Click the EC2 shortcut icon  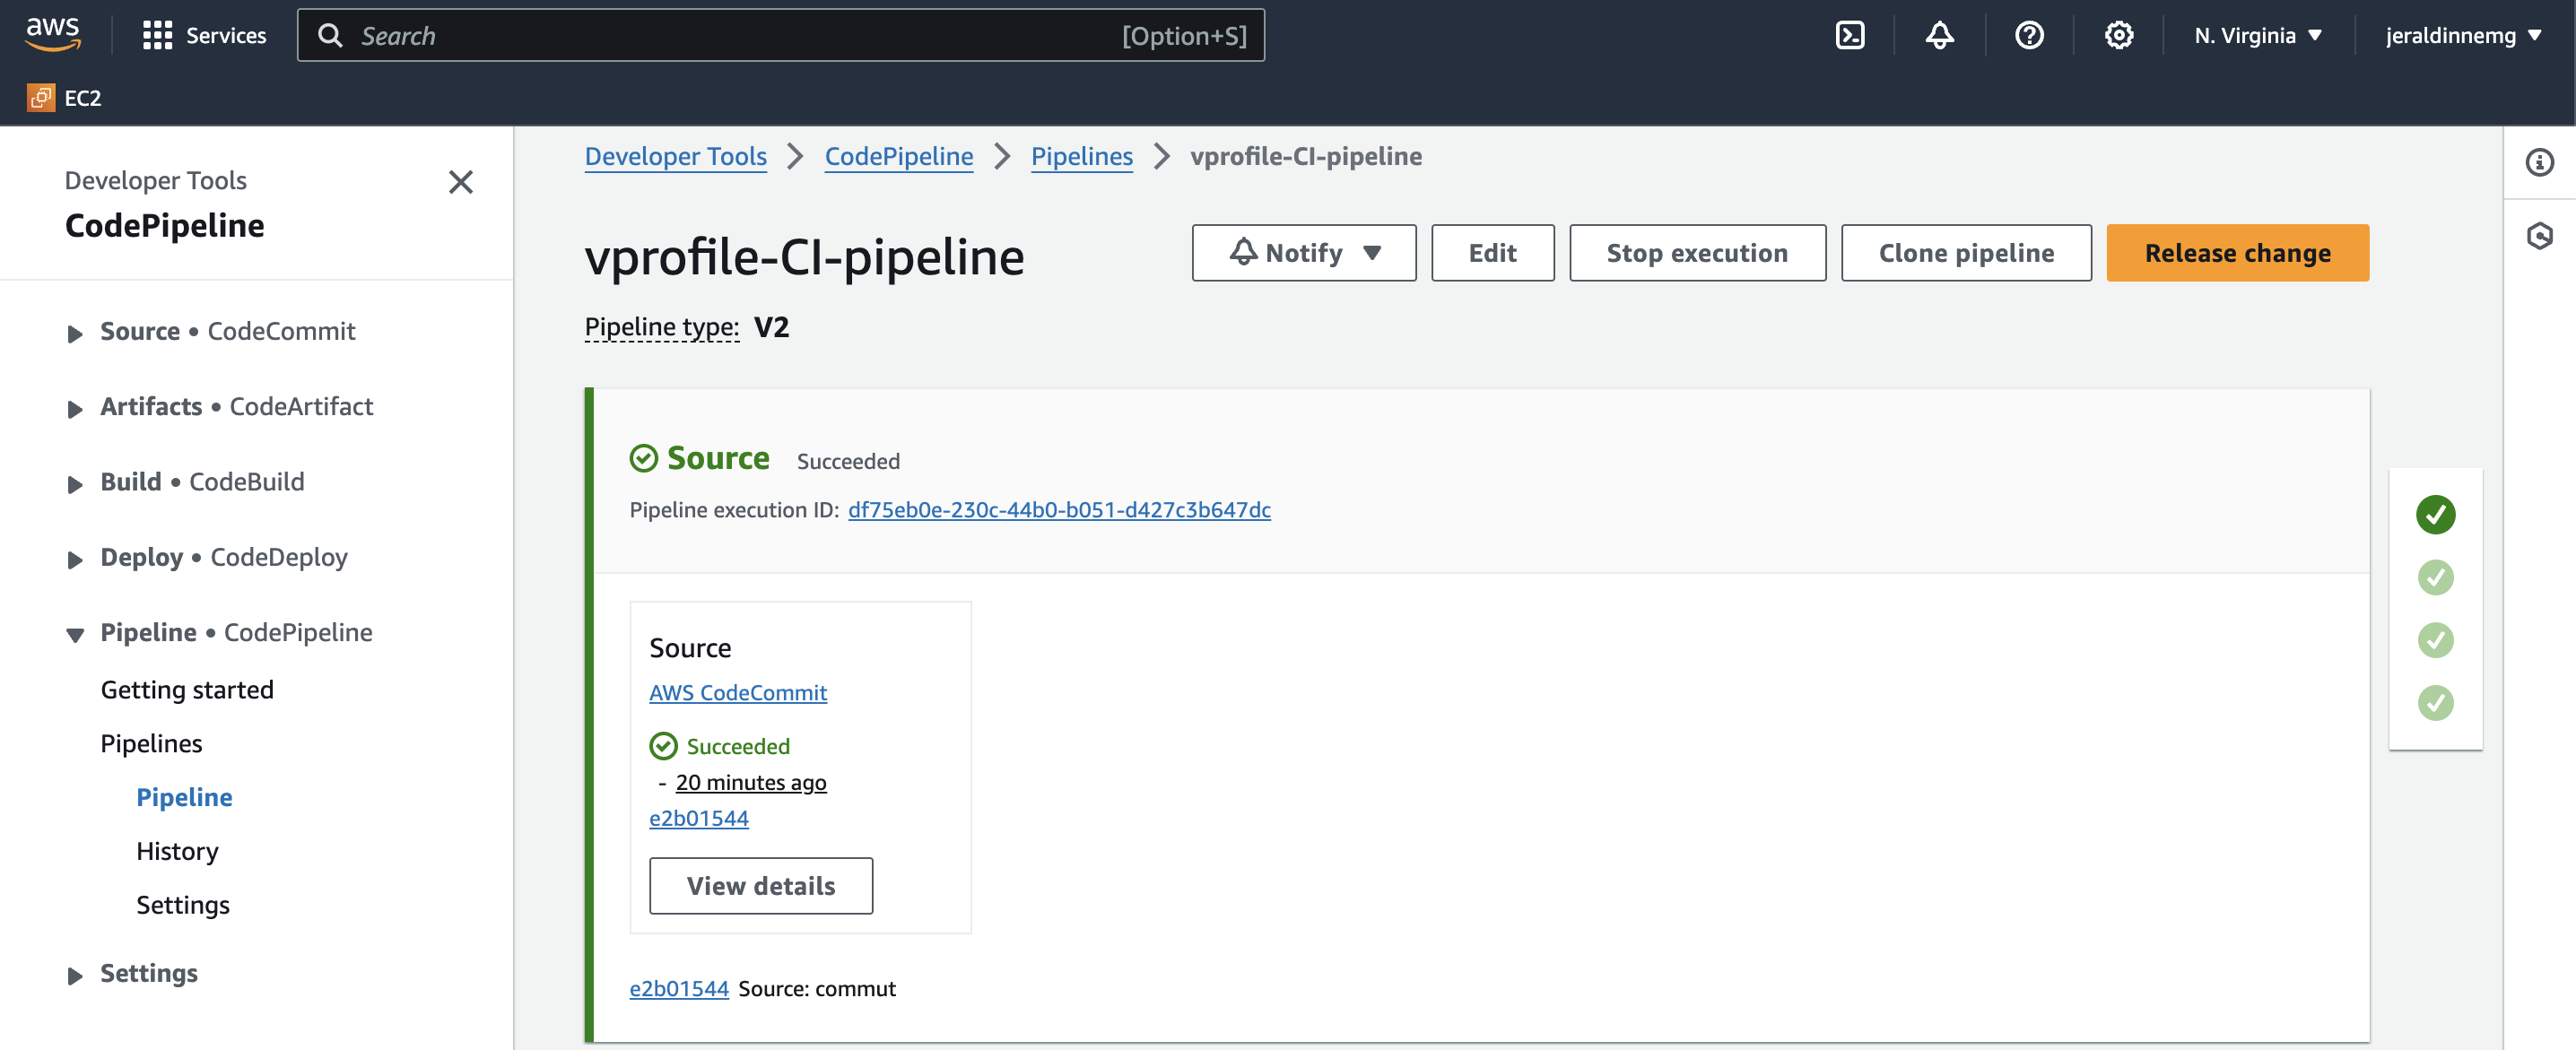(x=41, y=97)
